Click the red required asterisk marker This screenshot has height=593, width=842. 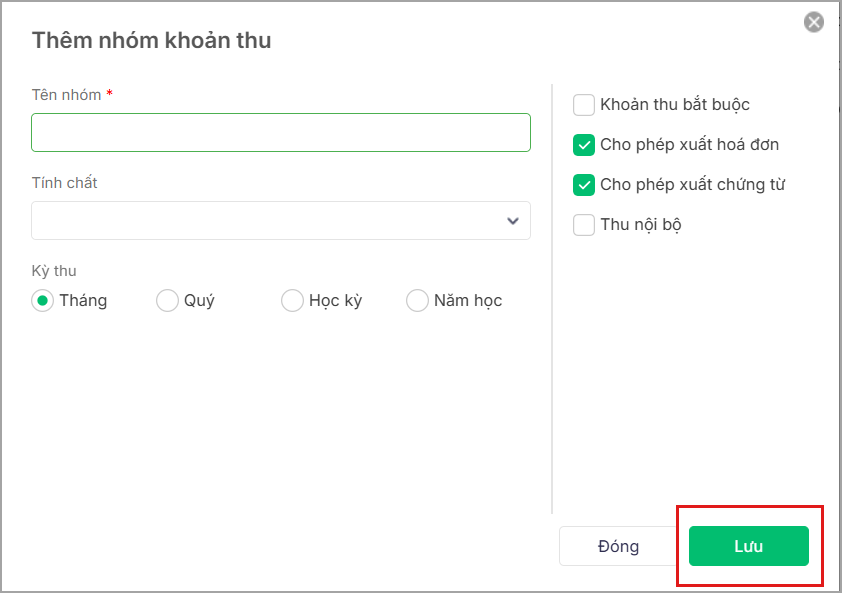tap(109, 94)
